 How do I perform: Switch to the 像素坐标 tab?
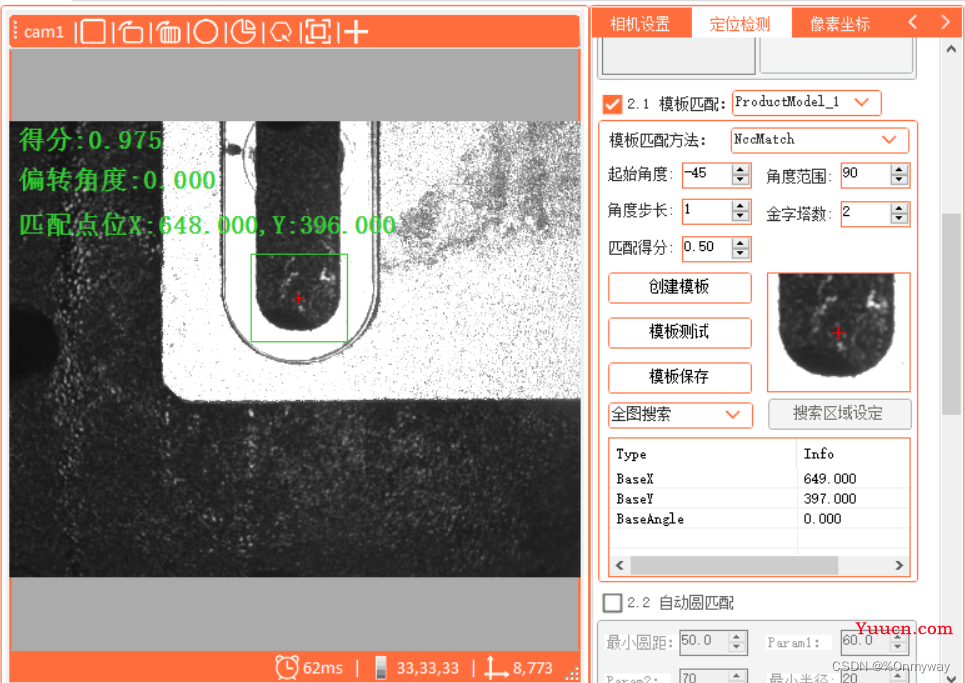[840, 23]
